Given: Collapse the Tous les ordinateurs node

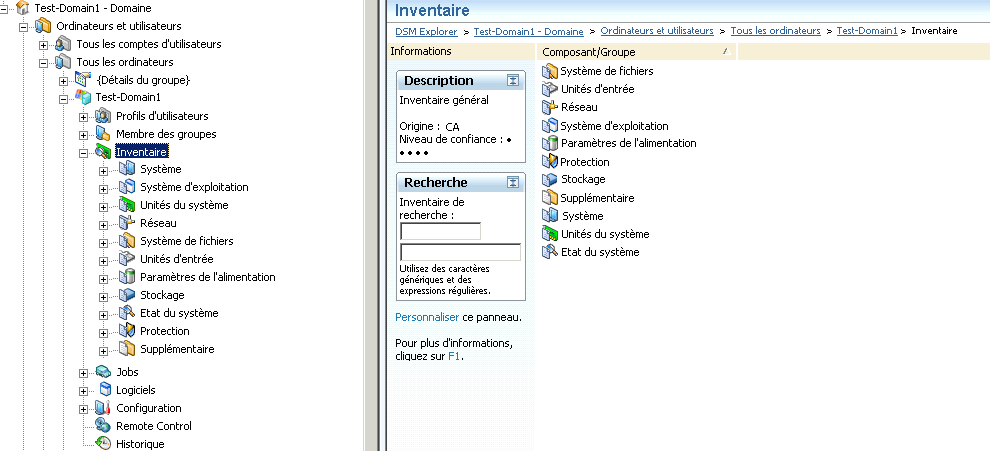Looking at the screenshot, I should 44,63.
